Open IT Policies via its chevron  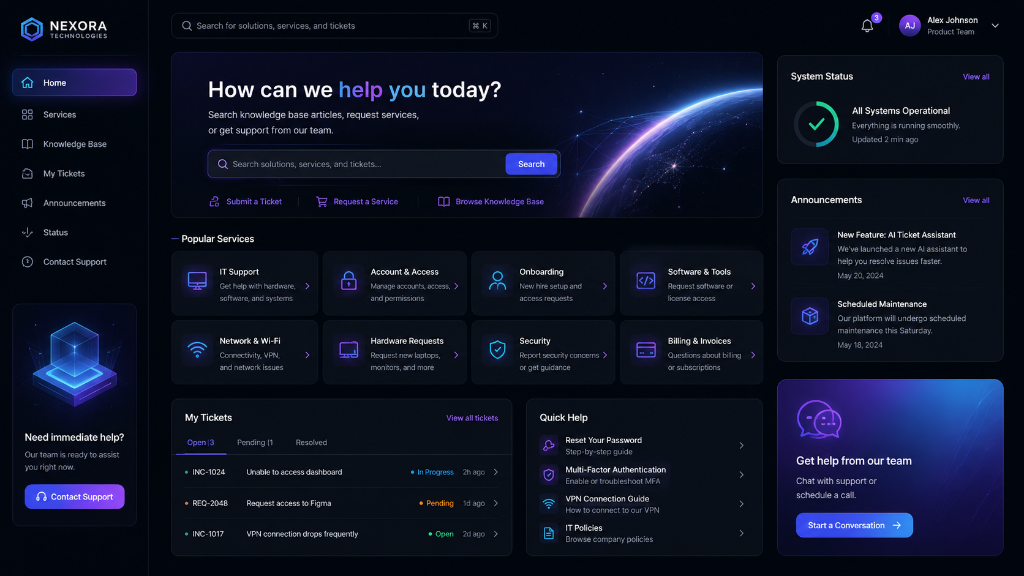[x=741, y=533]
